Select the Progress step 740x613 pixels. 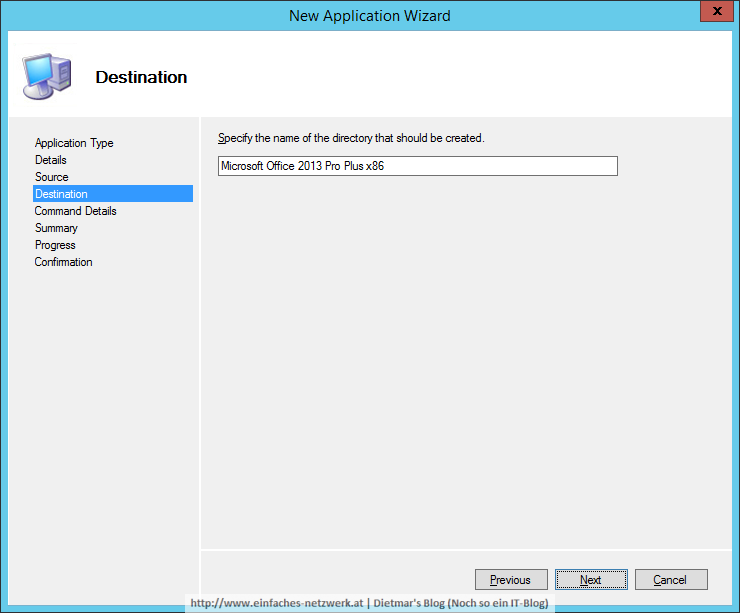pyautogui.click(x=55, y=245)
